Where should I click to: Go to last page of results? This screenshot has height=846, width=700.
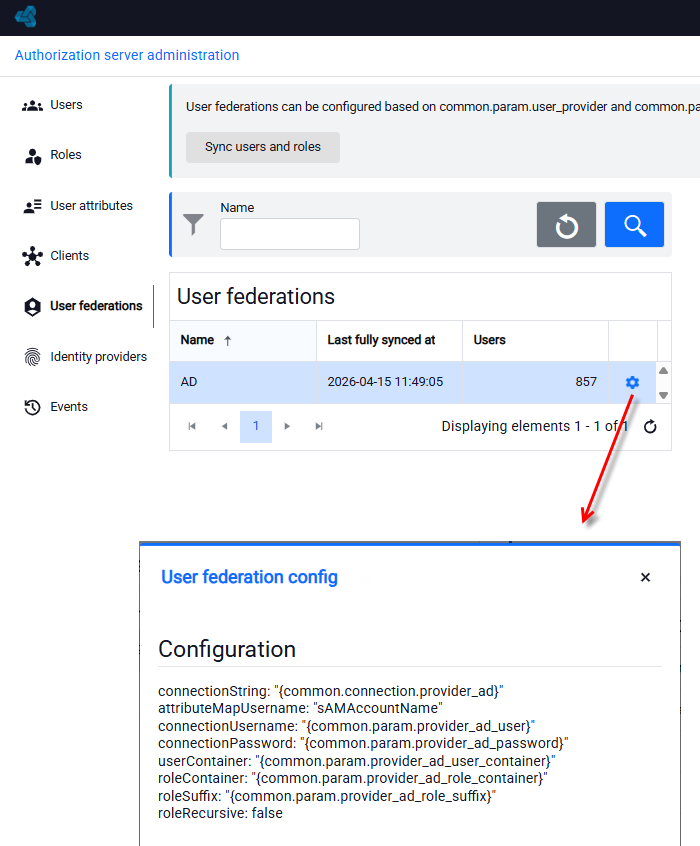coord(319,426)
